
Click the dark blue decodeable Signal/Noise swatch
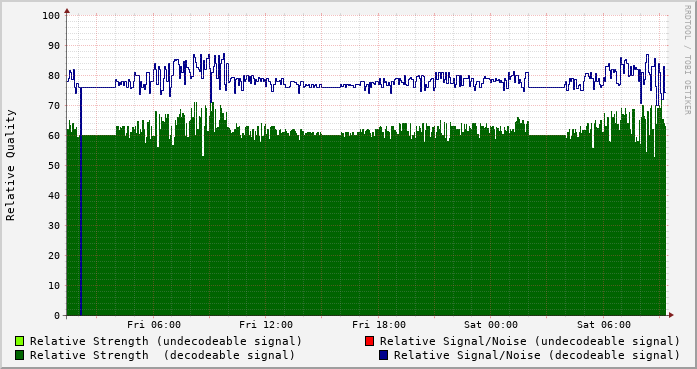pyautogui.click(x=383, y=355)
